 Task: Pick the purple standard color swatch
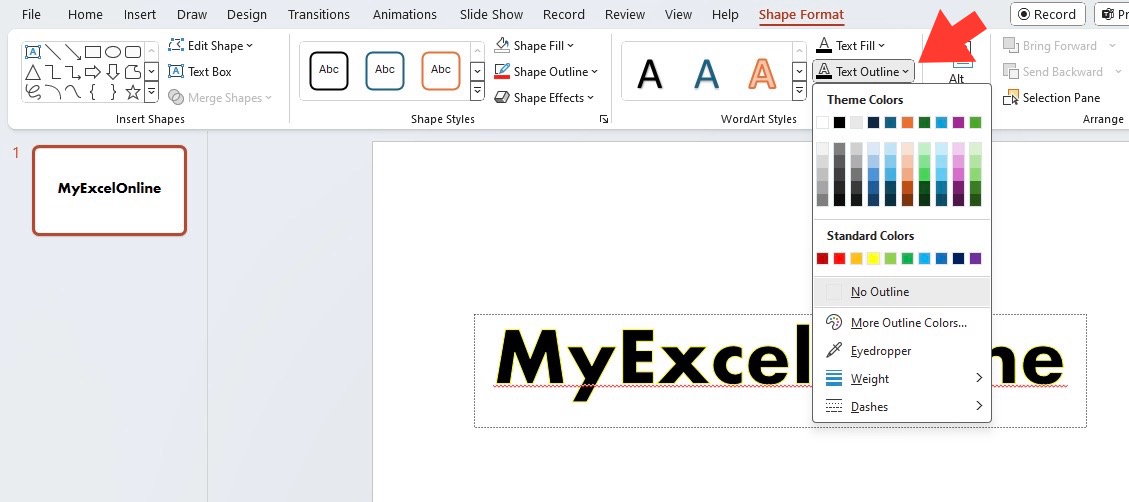[x=976, y=258]
